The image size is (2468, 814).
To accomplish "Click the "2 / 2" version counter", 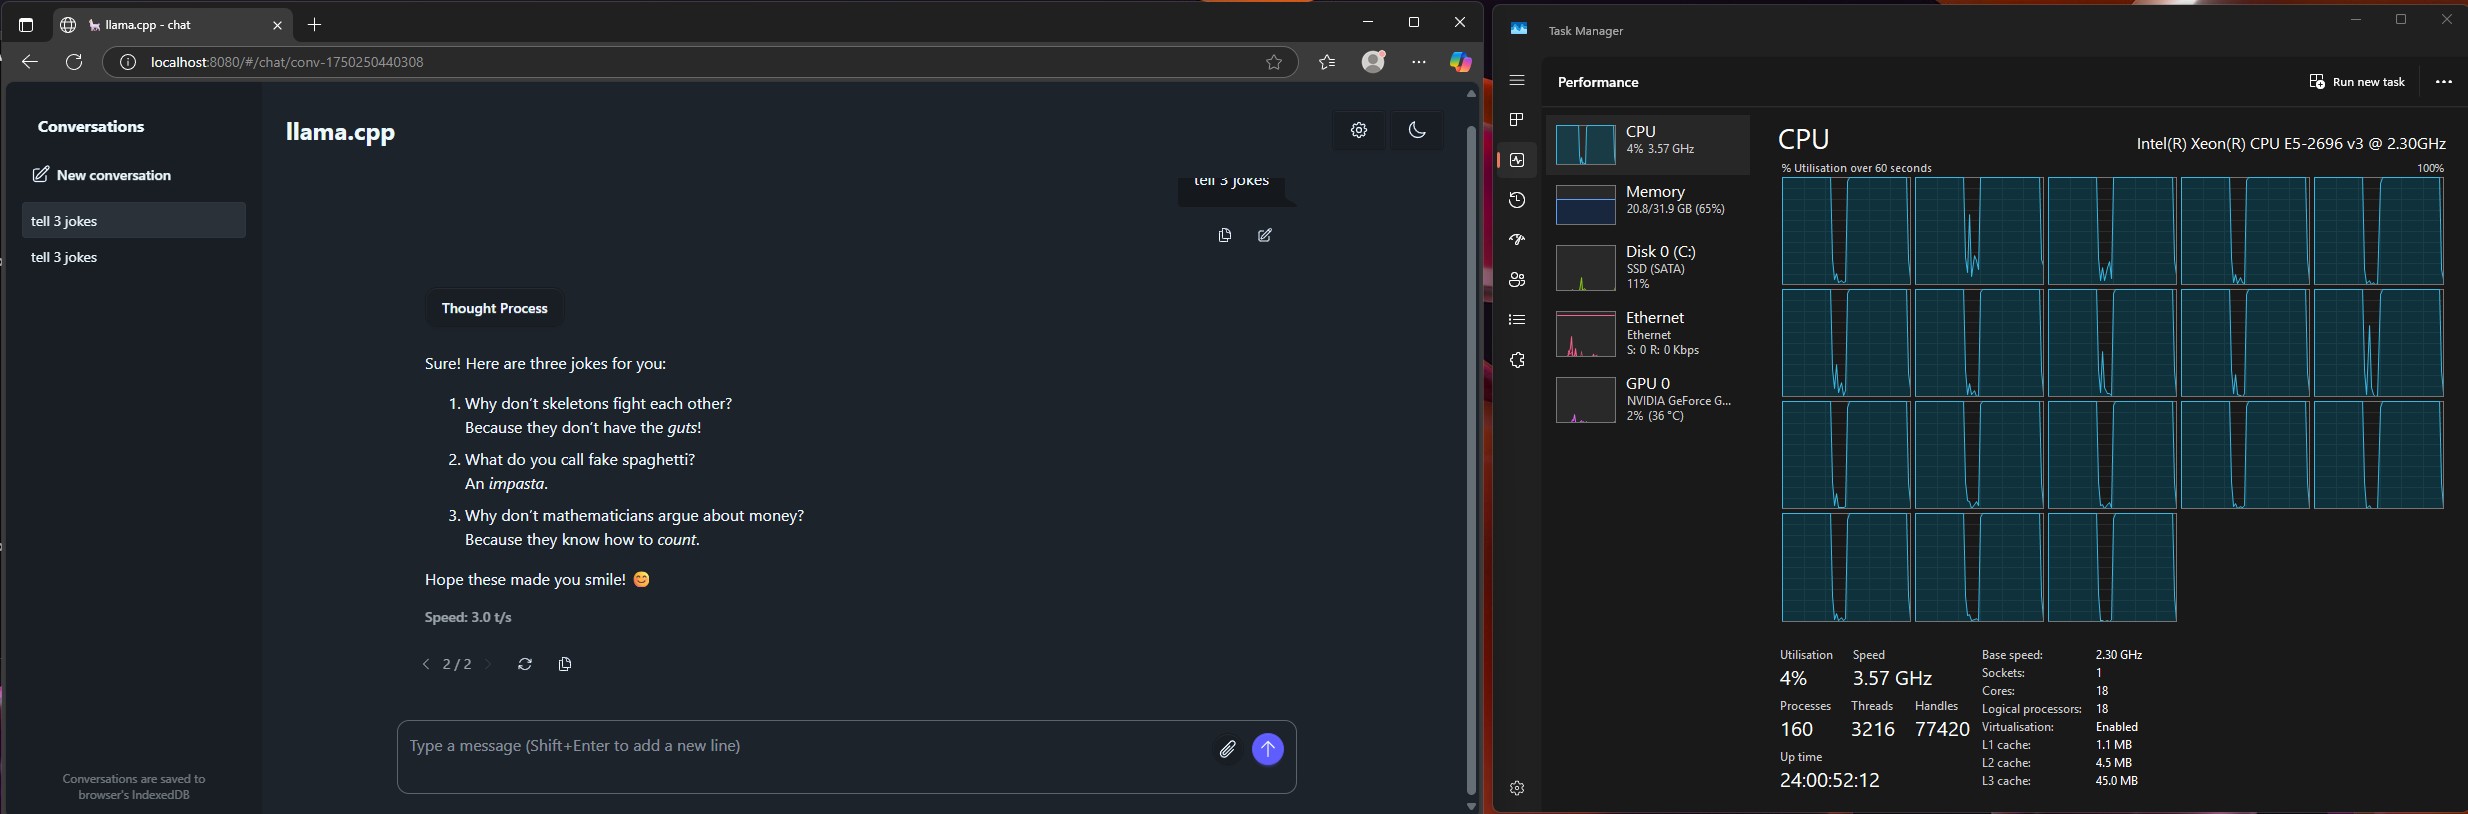I will tap(457, 664).
